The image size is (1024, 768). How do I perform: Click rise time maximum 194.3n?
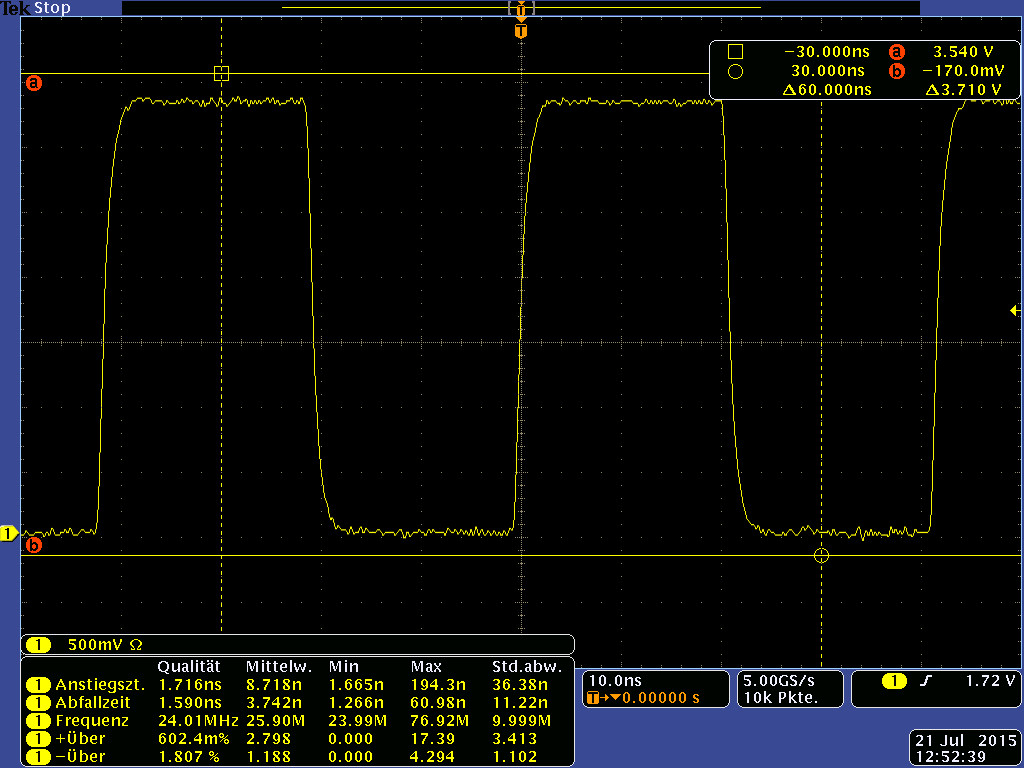[x=438, y=685]
